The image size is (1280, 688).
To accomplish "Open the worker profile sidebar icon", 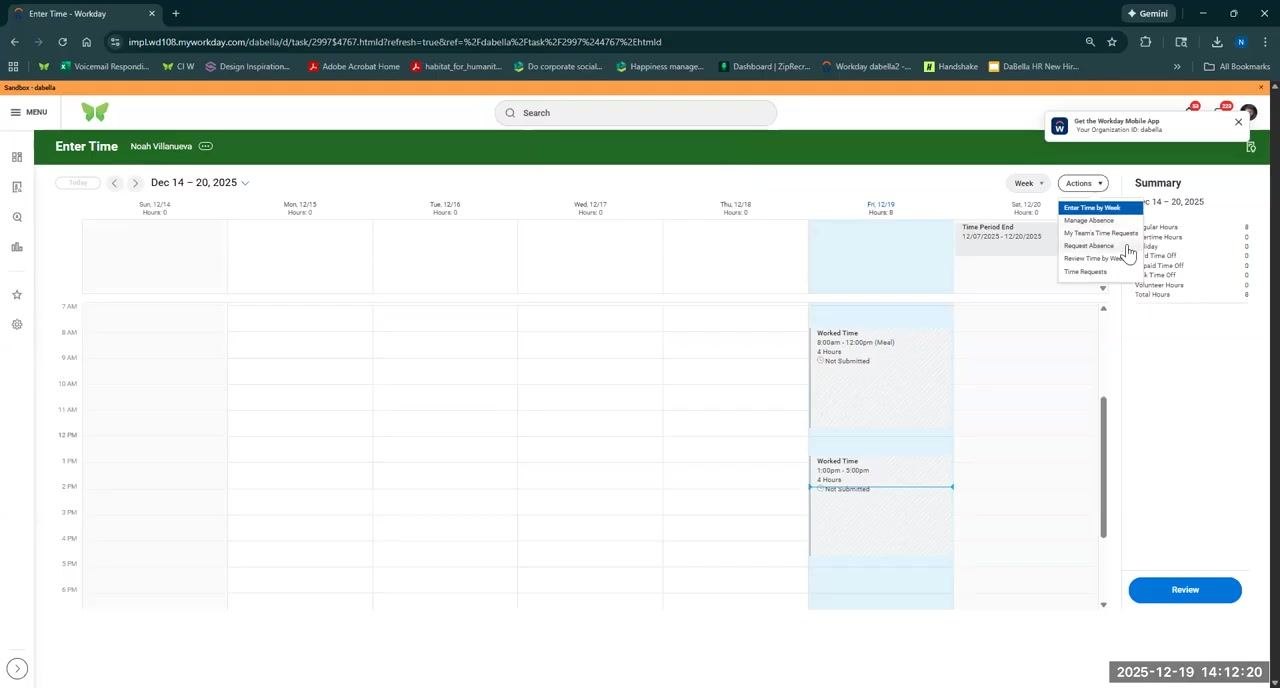I will pyautogui.click(x=17, y=187).
